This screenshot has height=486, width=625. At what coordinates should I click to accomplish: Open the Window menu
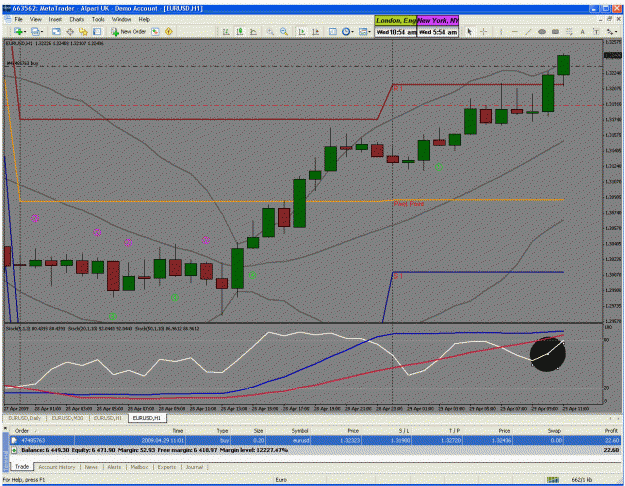(121, 19)
